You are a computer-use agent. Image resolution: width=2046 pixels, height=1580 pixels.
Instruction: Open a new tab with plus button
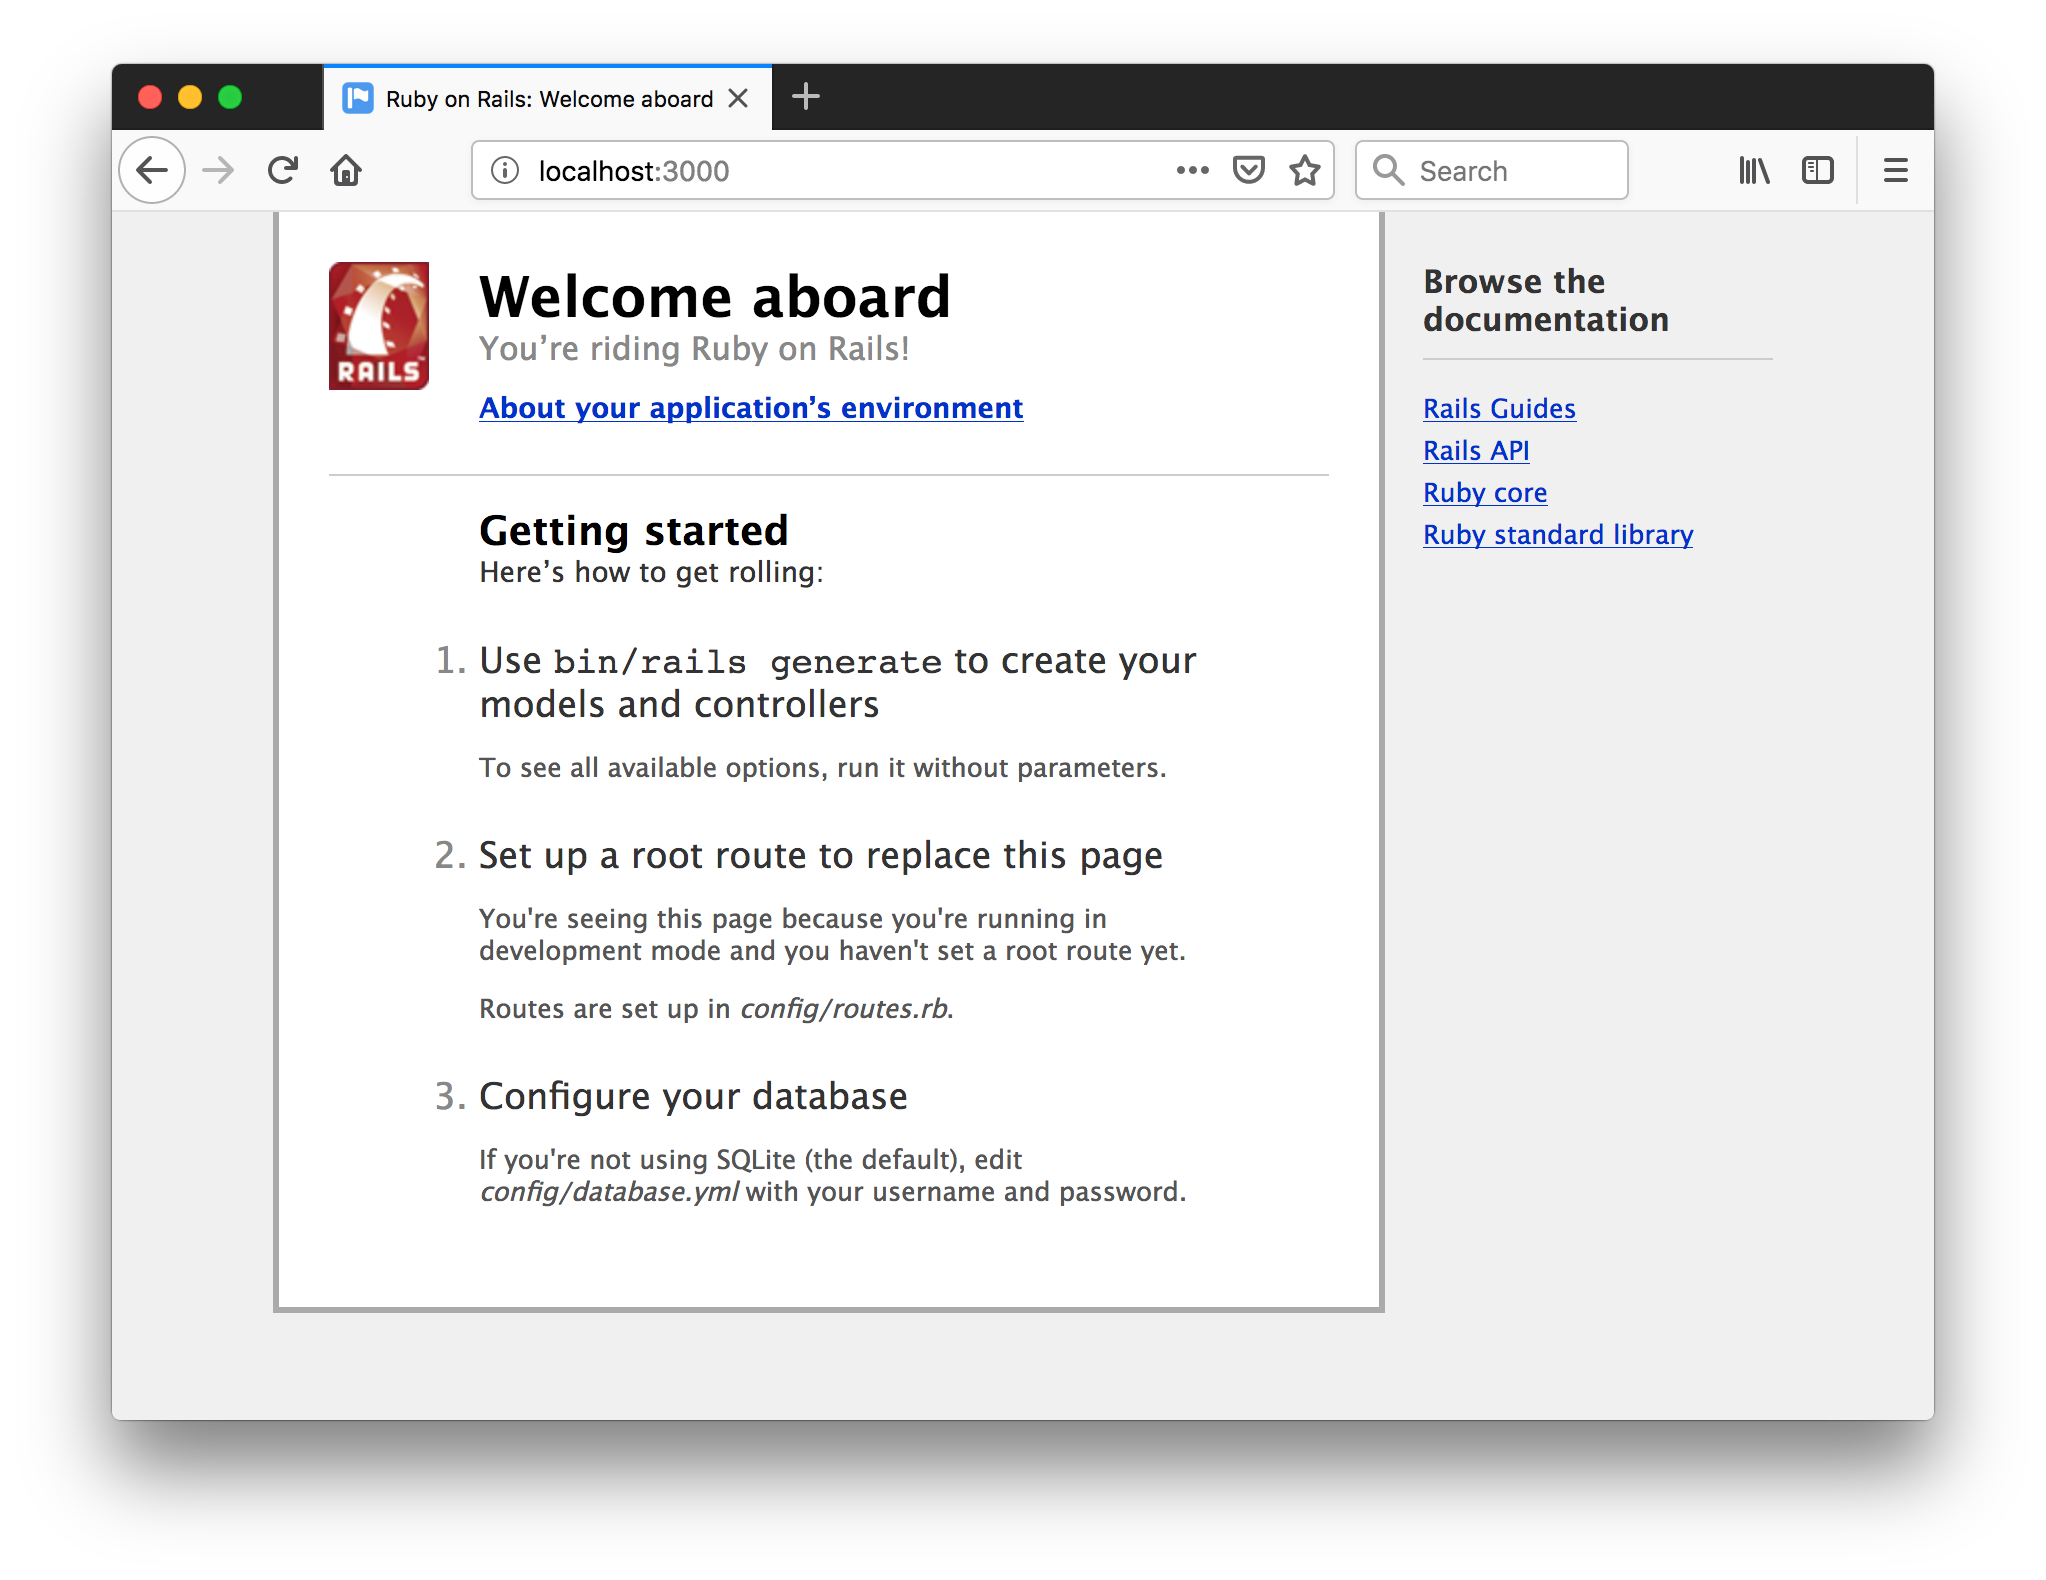[806, 97]
